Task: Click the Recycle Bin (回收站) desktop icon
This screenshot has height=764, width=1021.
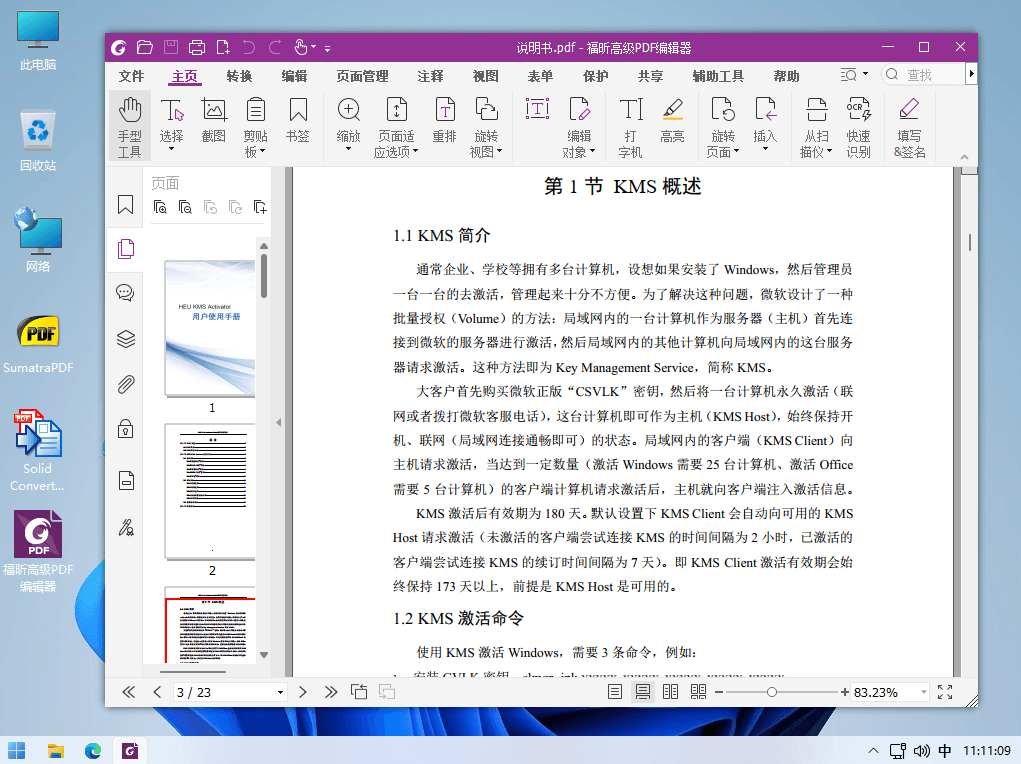Action: (38, 141)
